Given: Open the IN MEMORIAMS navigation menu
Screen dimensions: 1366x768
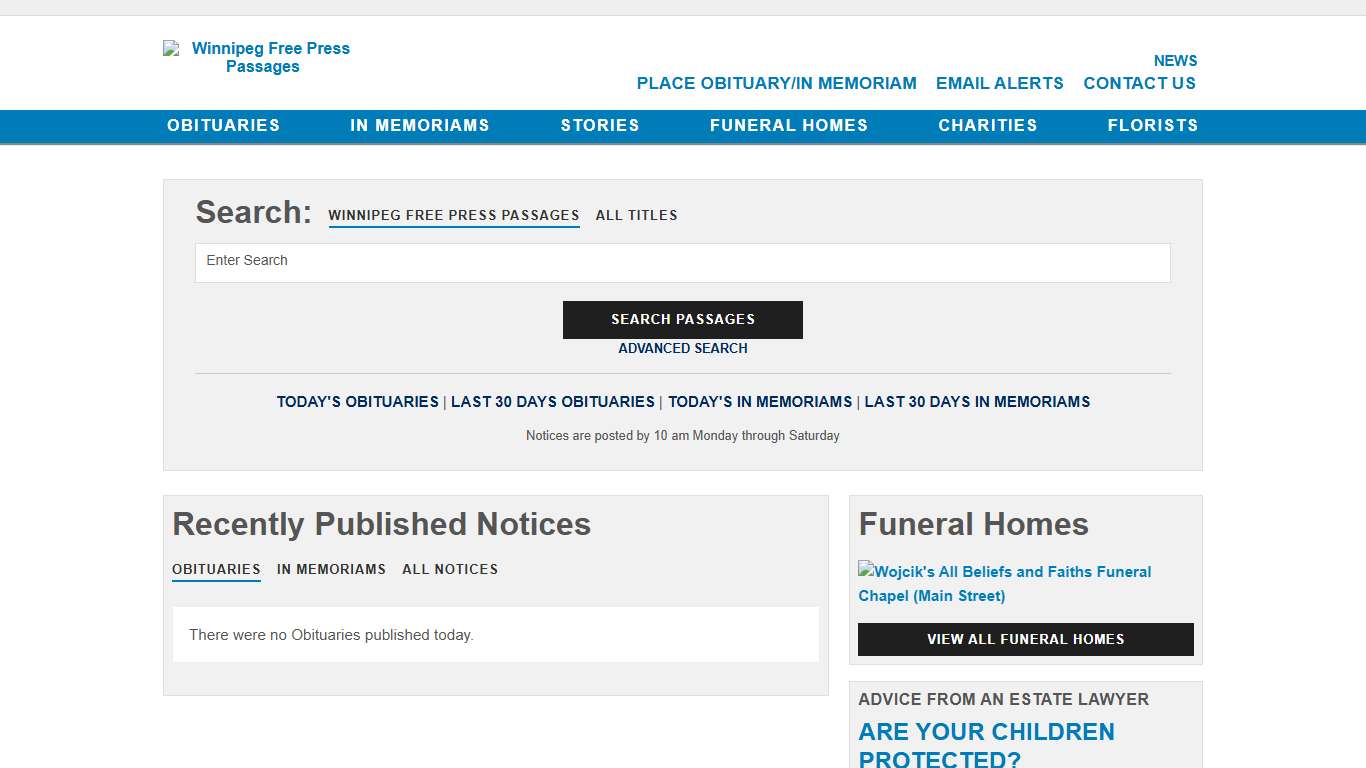Looking at the screenshot, I should click(x=420, y=125).
